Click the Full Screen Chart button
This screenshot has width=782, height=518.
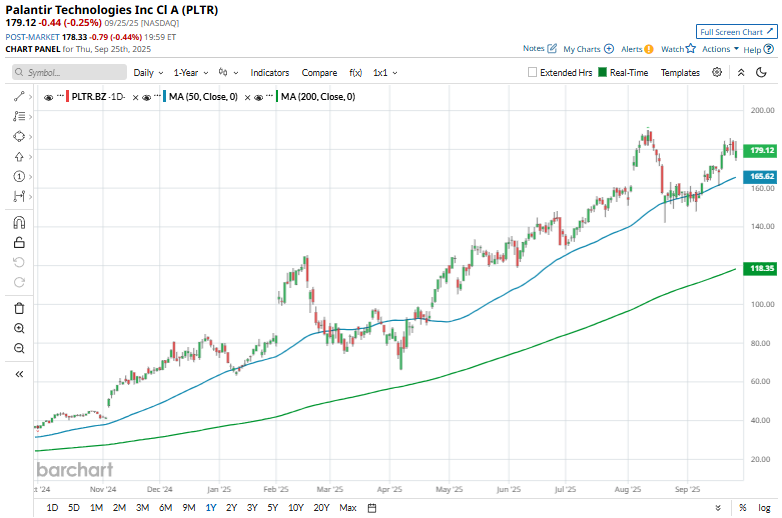[736, 32]
